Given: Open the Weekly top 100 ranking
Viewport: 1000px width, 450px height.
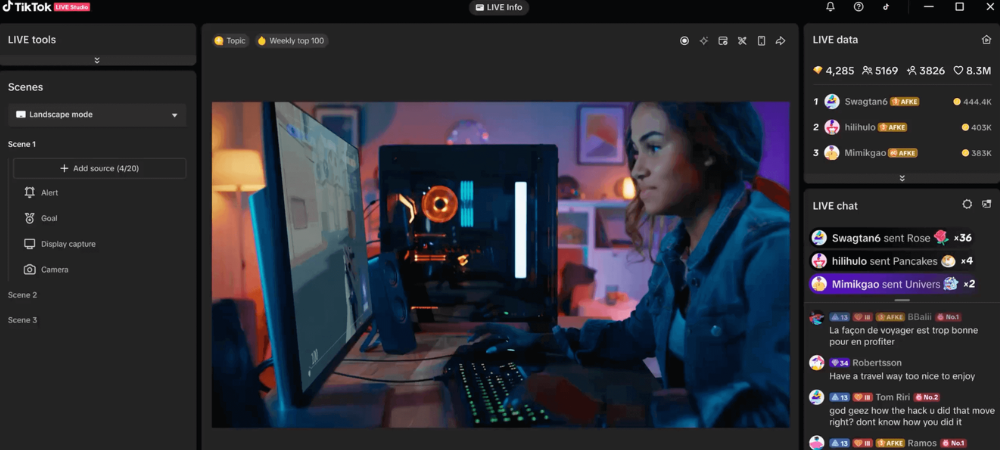Looking at the screenshot, I should (x=291, y=41).
